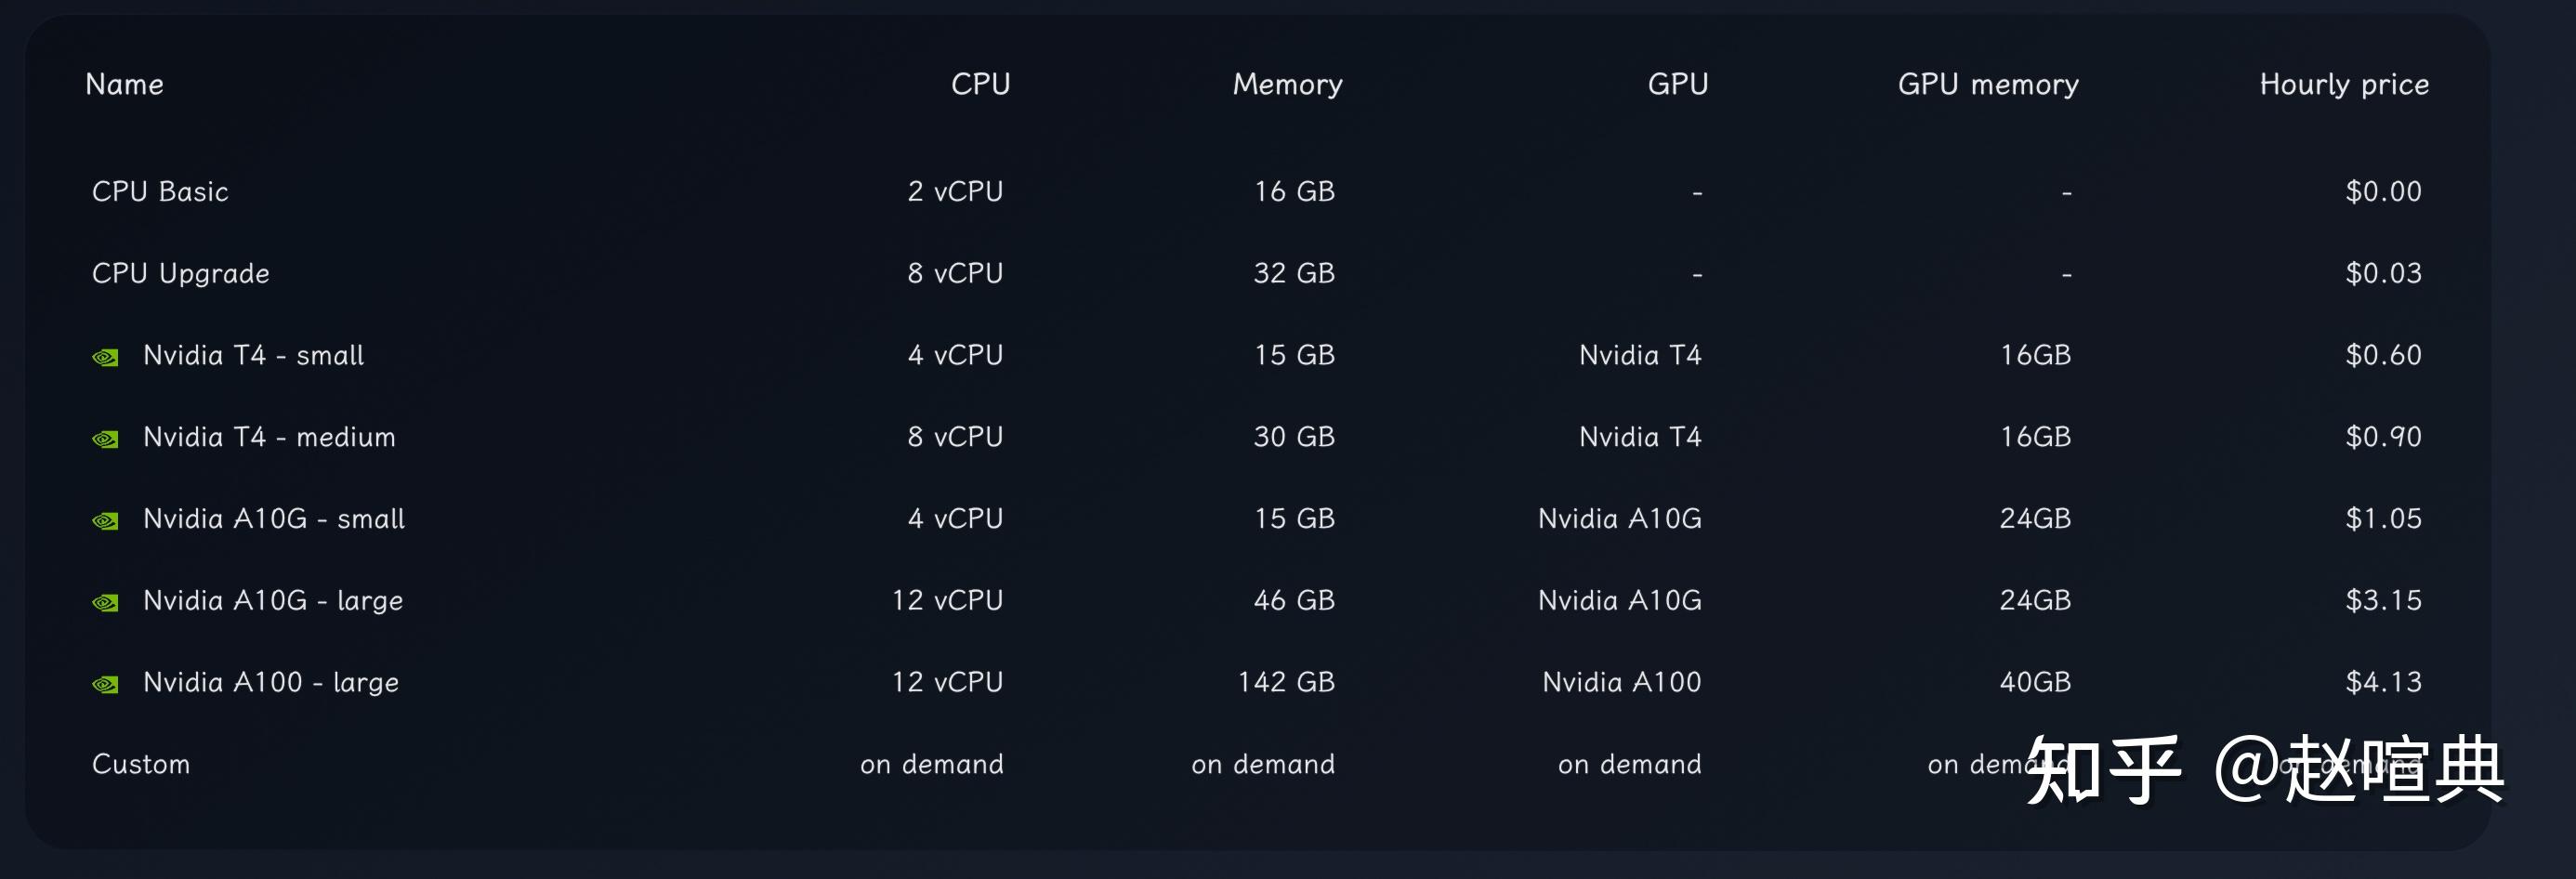Click the CPU column header

(x=980, y=84)
